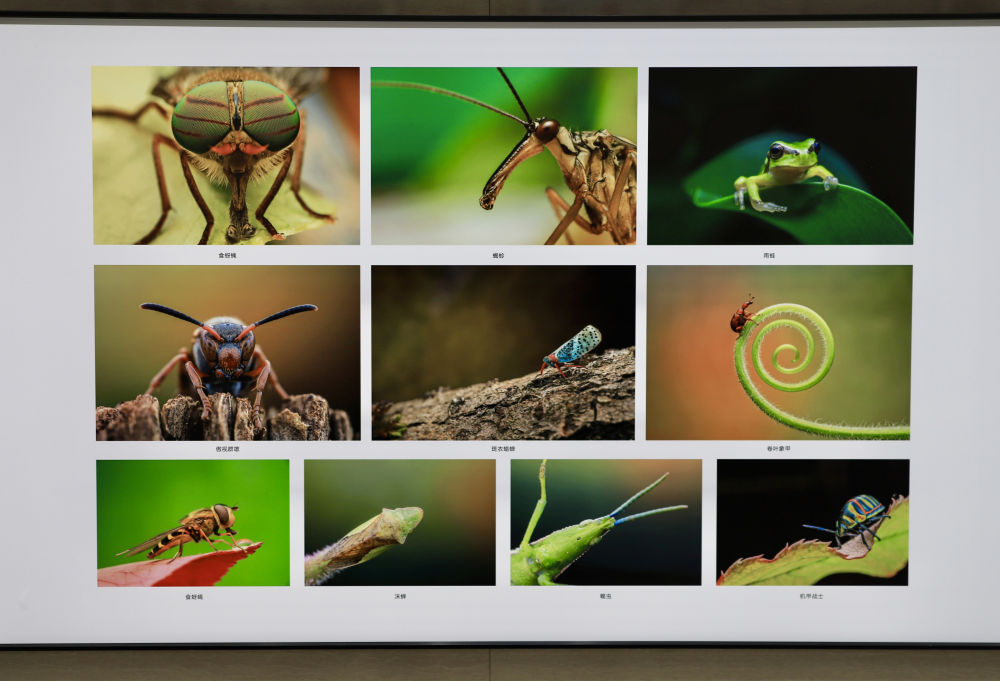
Task: Click the blue-faced wasp on stump photo
Action: [227, 352]
